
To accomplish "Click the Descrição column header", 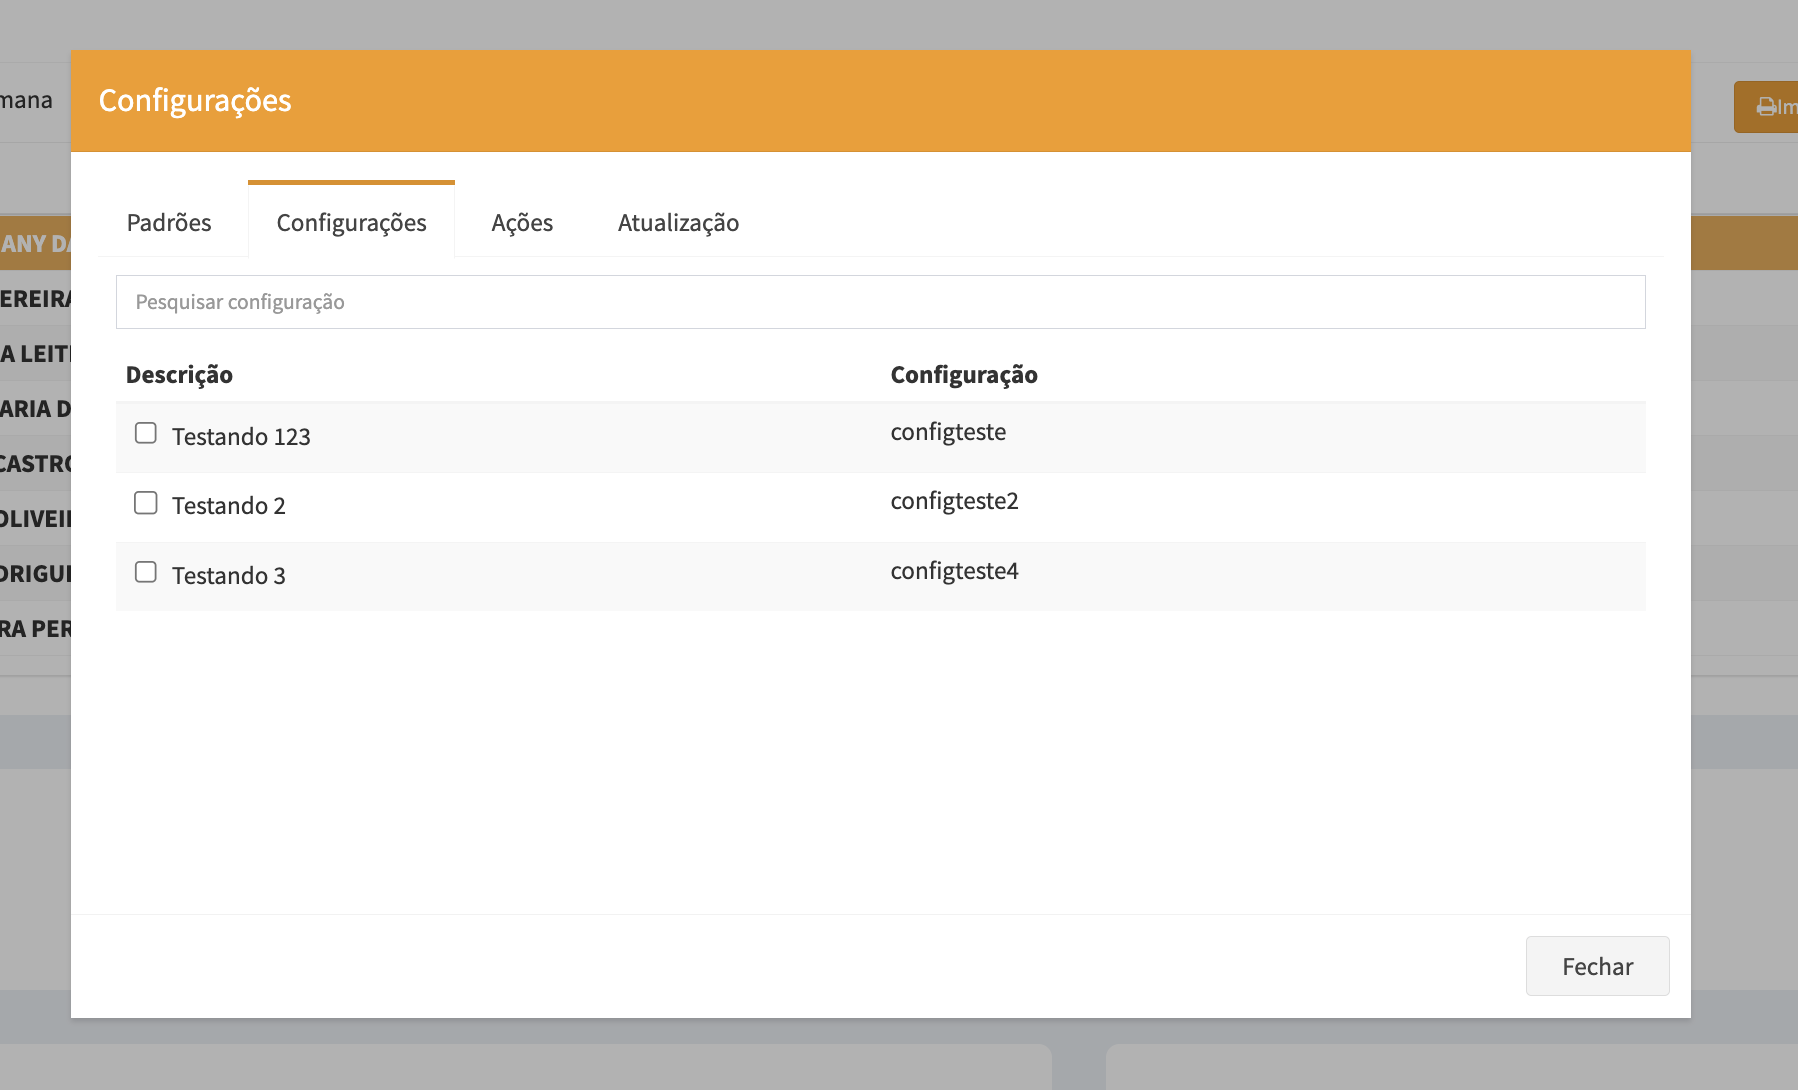I will pos(179,375).
